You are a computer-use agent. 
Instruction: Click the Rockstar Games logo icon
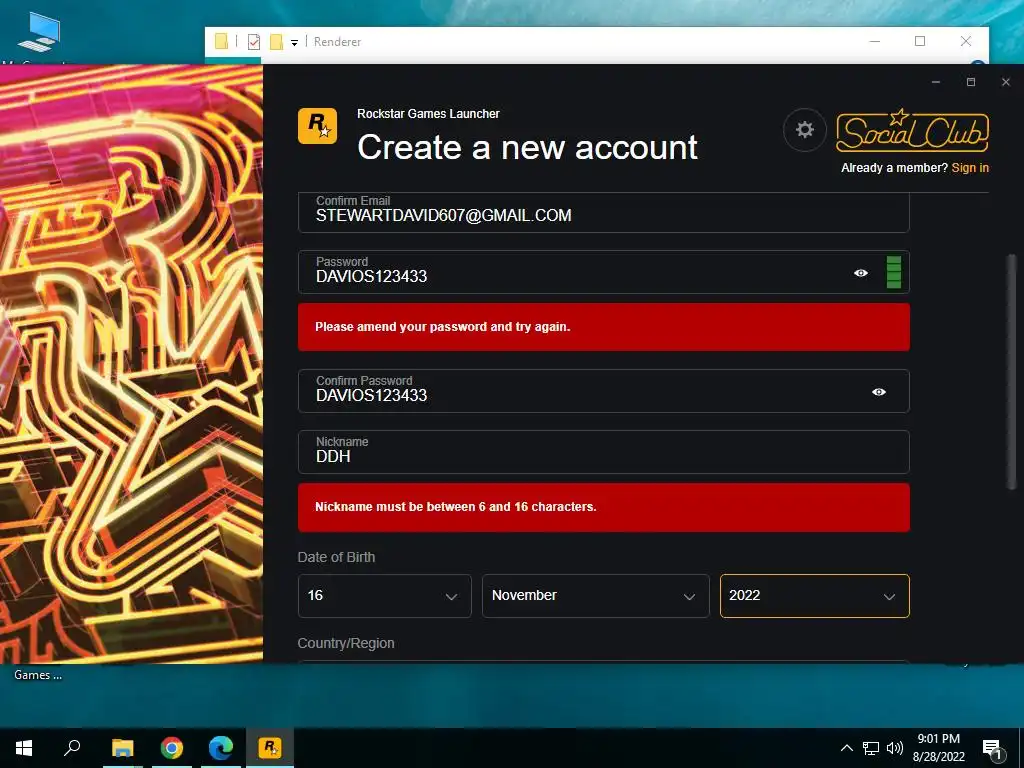tap(317, 125)
